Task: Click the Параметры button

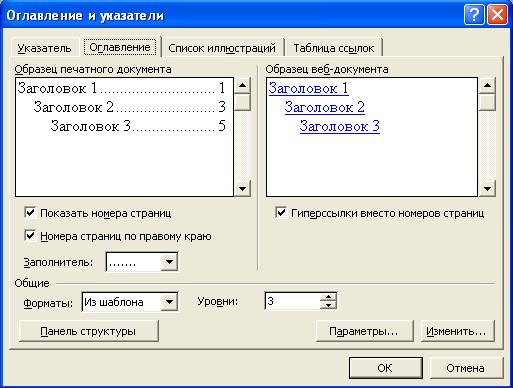Action: pyautogui.click(x=364, y=331)
